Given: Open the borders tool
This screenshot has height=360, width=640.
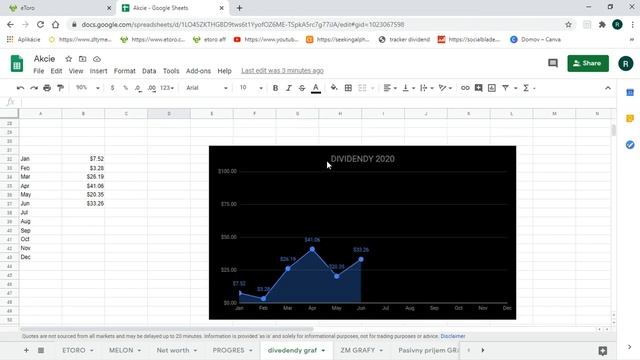Looking at the screenshot, I should (x=348, y=88).
